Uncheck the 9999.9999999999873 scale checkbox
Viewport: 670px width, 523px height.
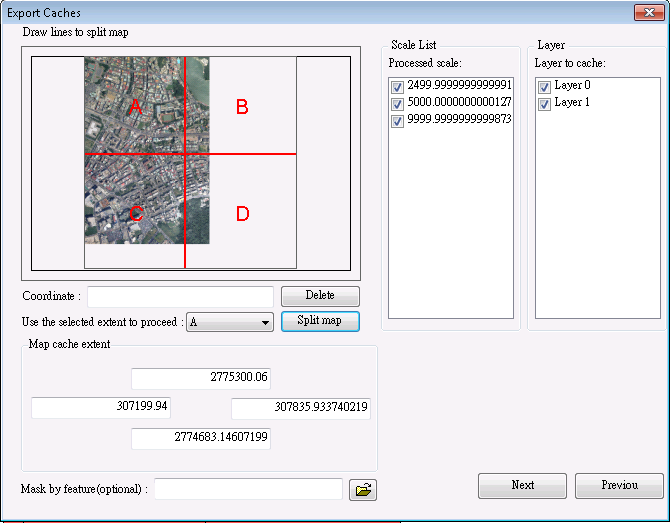[x=397, y=121]
